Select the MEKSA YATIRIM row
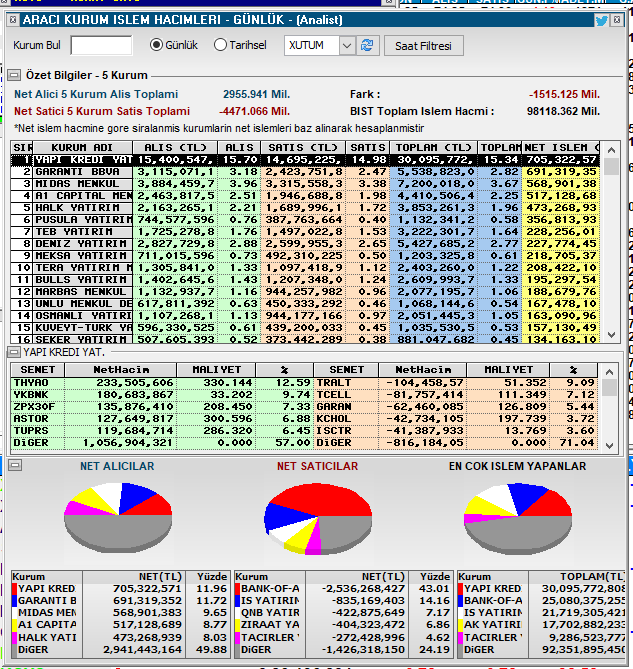Viewport: 633px width, 669px height. click(x=305, y=255)
